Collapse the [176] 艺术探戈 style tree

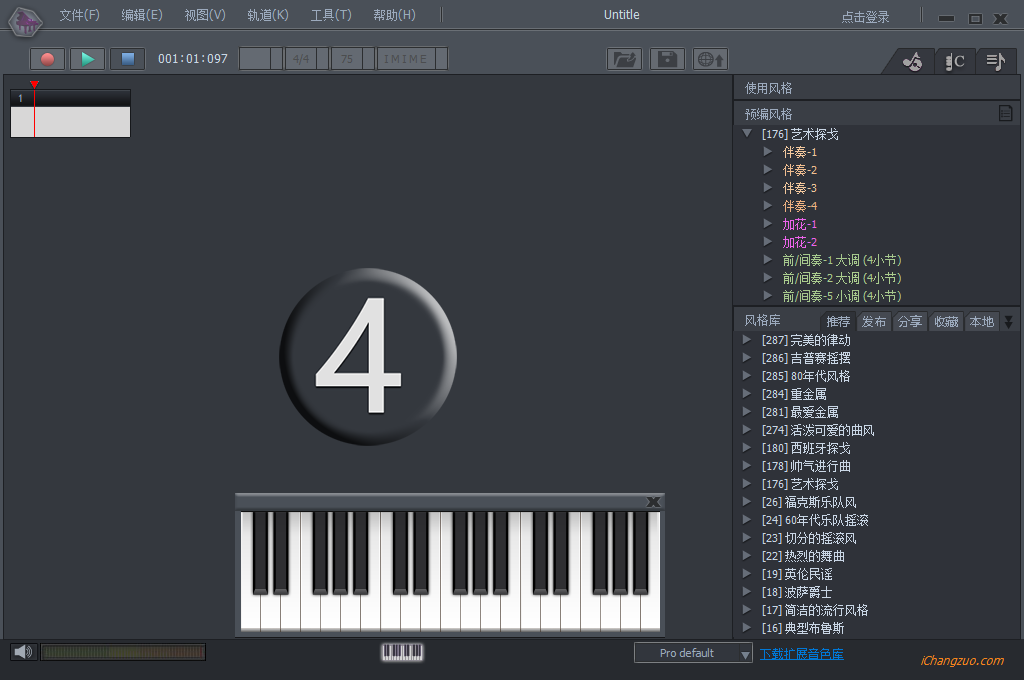(x=746, y=133)
